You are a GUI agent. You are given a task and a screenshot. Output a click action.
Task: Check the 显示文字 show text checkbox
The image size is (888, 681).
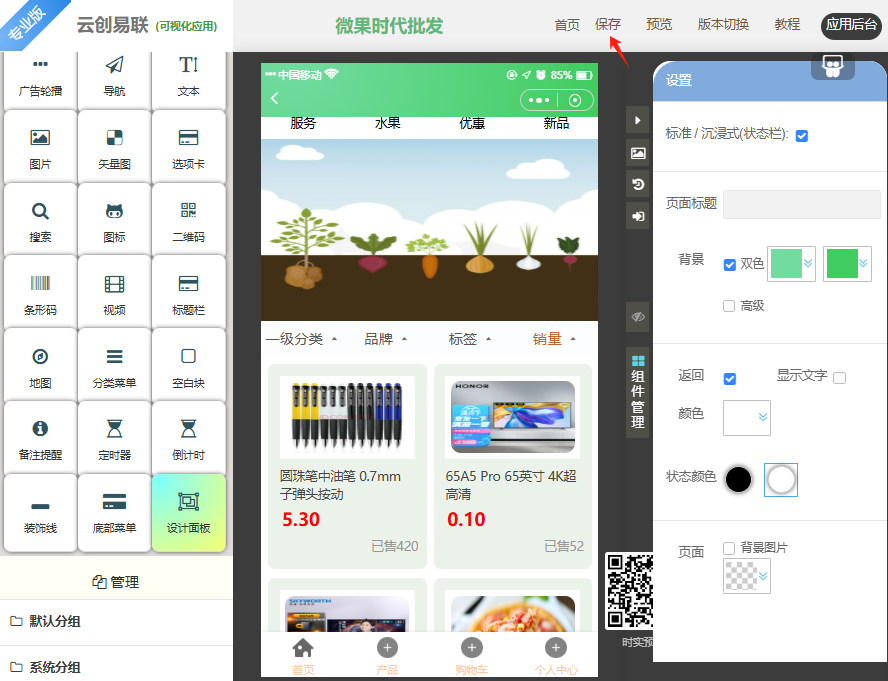(x=839, y=377)
